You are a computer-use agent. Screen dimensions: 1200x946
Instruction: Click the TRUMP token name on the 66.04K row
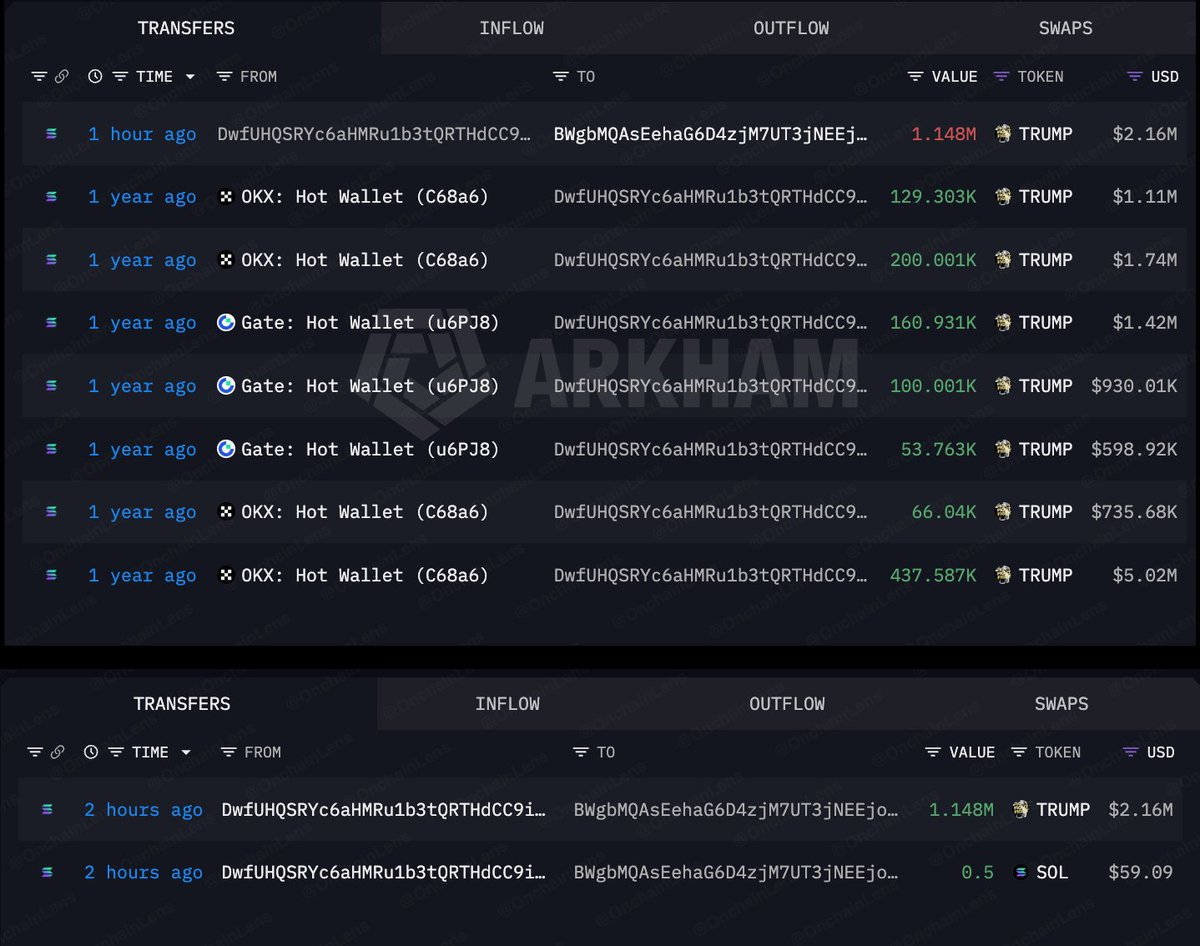(x=1045, y=512)
